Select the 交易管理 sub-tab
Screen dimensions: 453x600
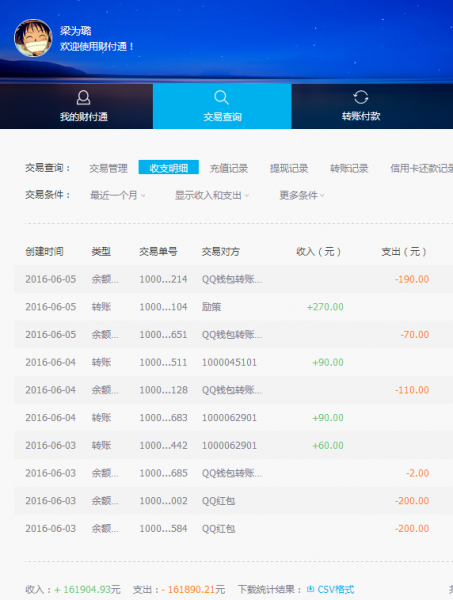tap(109, 168)
